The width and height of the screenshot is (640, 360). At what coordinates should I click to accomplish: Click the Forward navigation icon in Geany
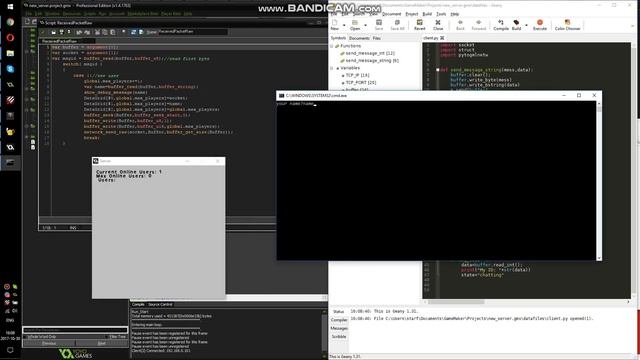coord(478,24)
